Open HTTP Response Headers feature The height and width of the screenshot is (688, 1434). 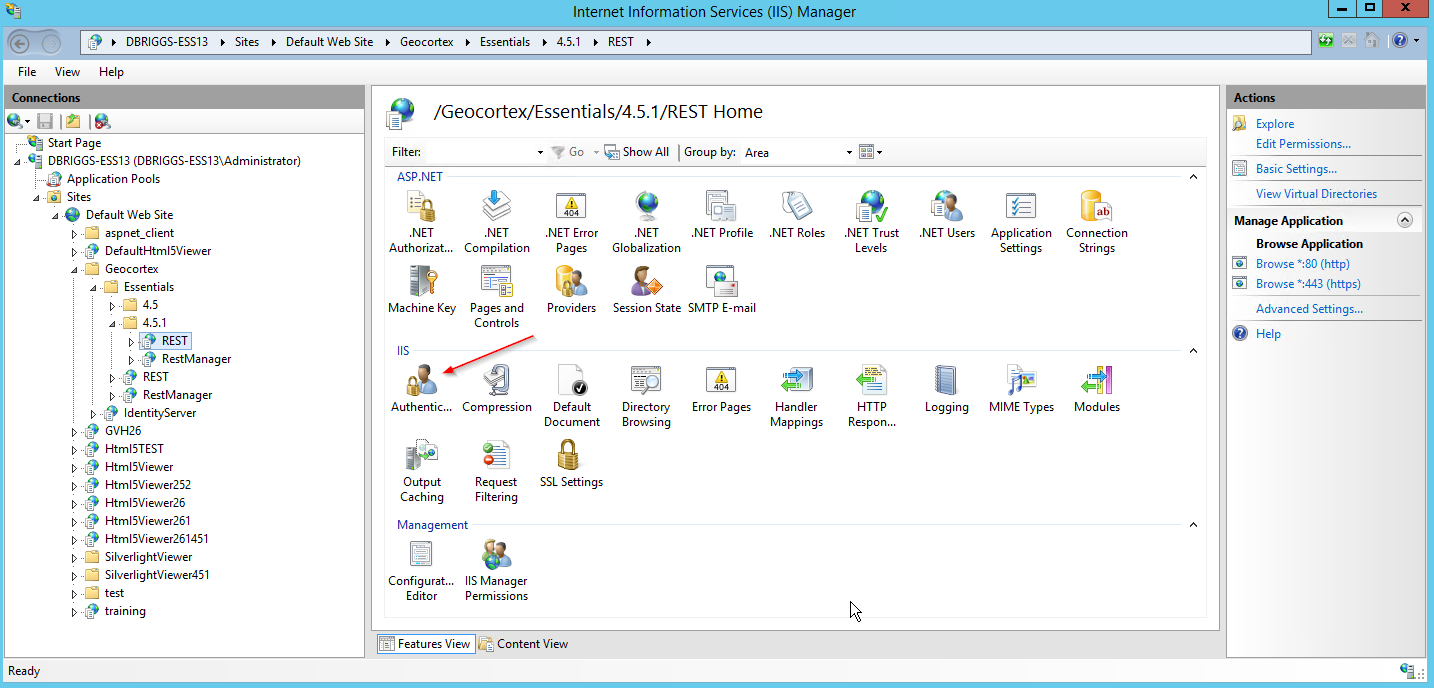(x=871, y=396)
